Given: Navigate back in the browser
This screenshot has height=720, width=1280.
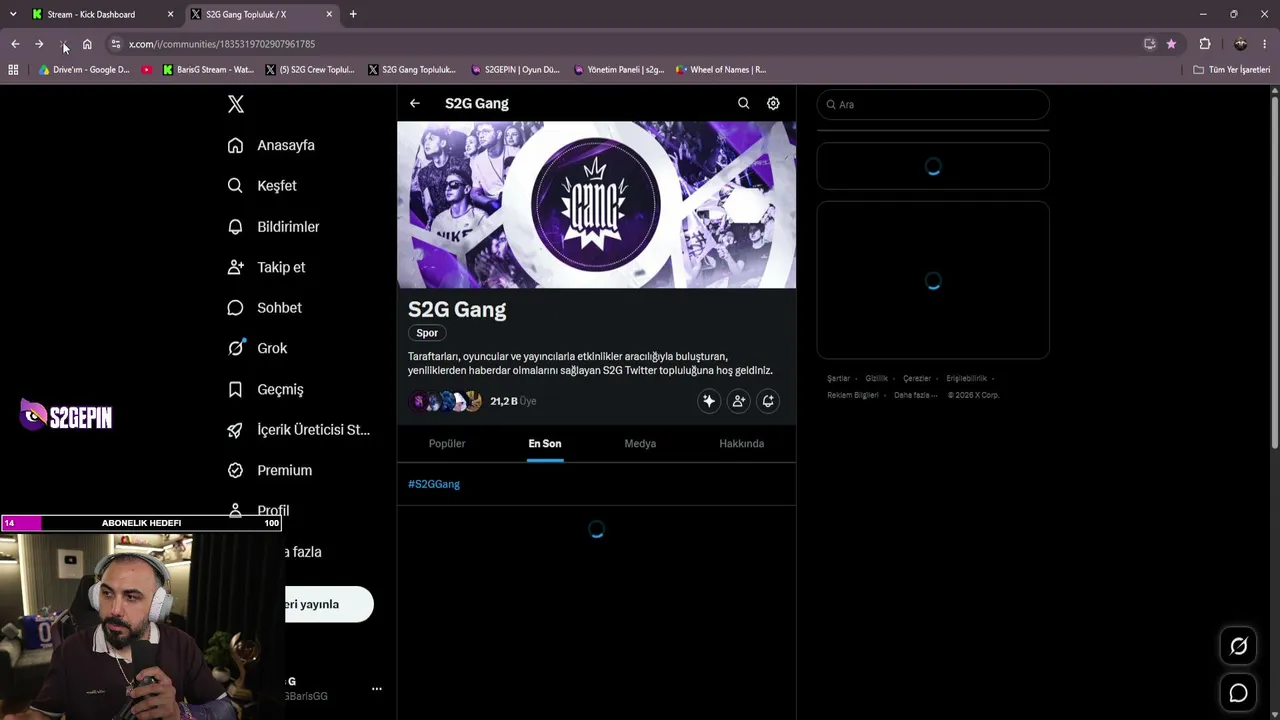Looking at the screenshot, I should point(15,44).
